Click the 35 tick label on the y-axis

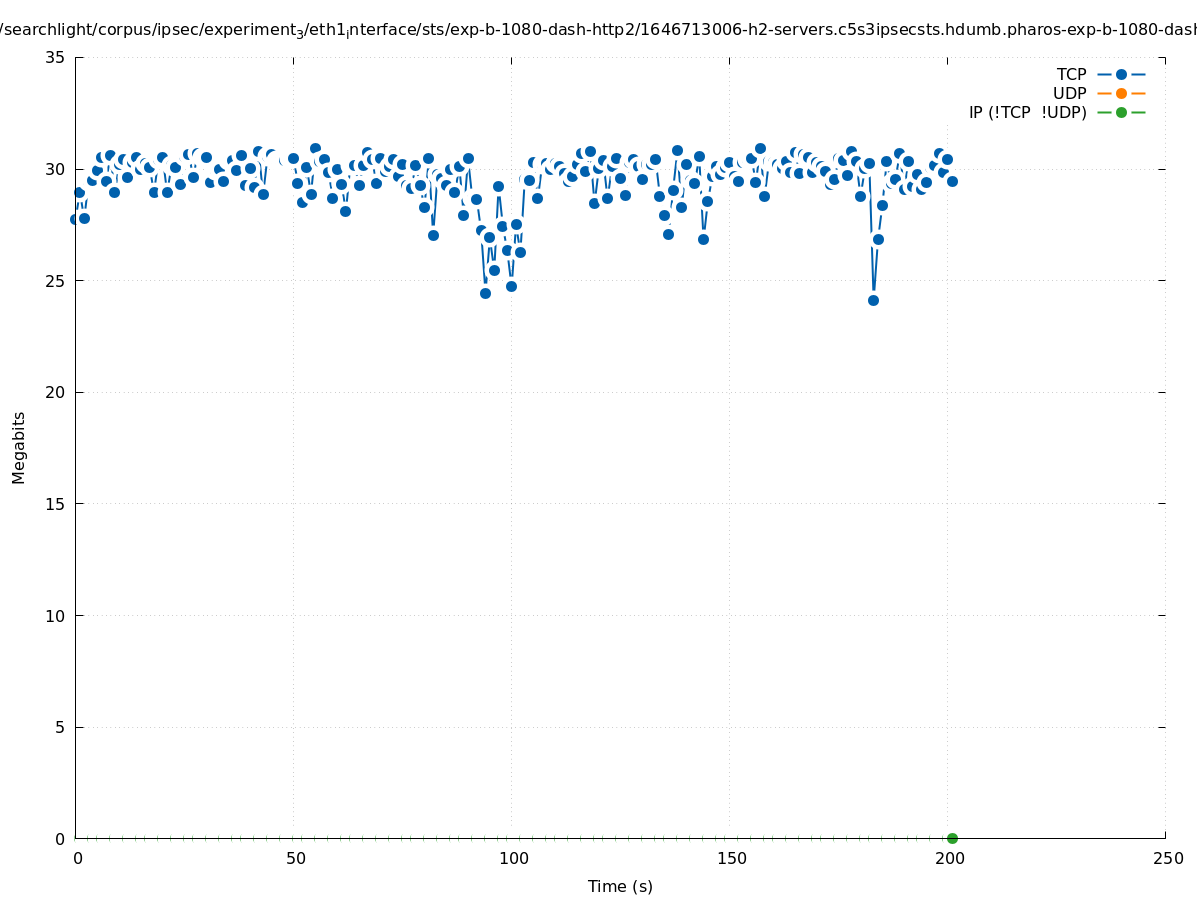tap(55, 57)
